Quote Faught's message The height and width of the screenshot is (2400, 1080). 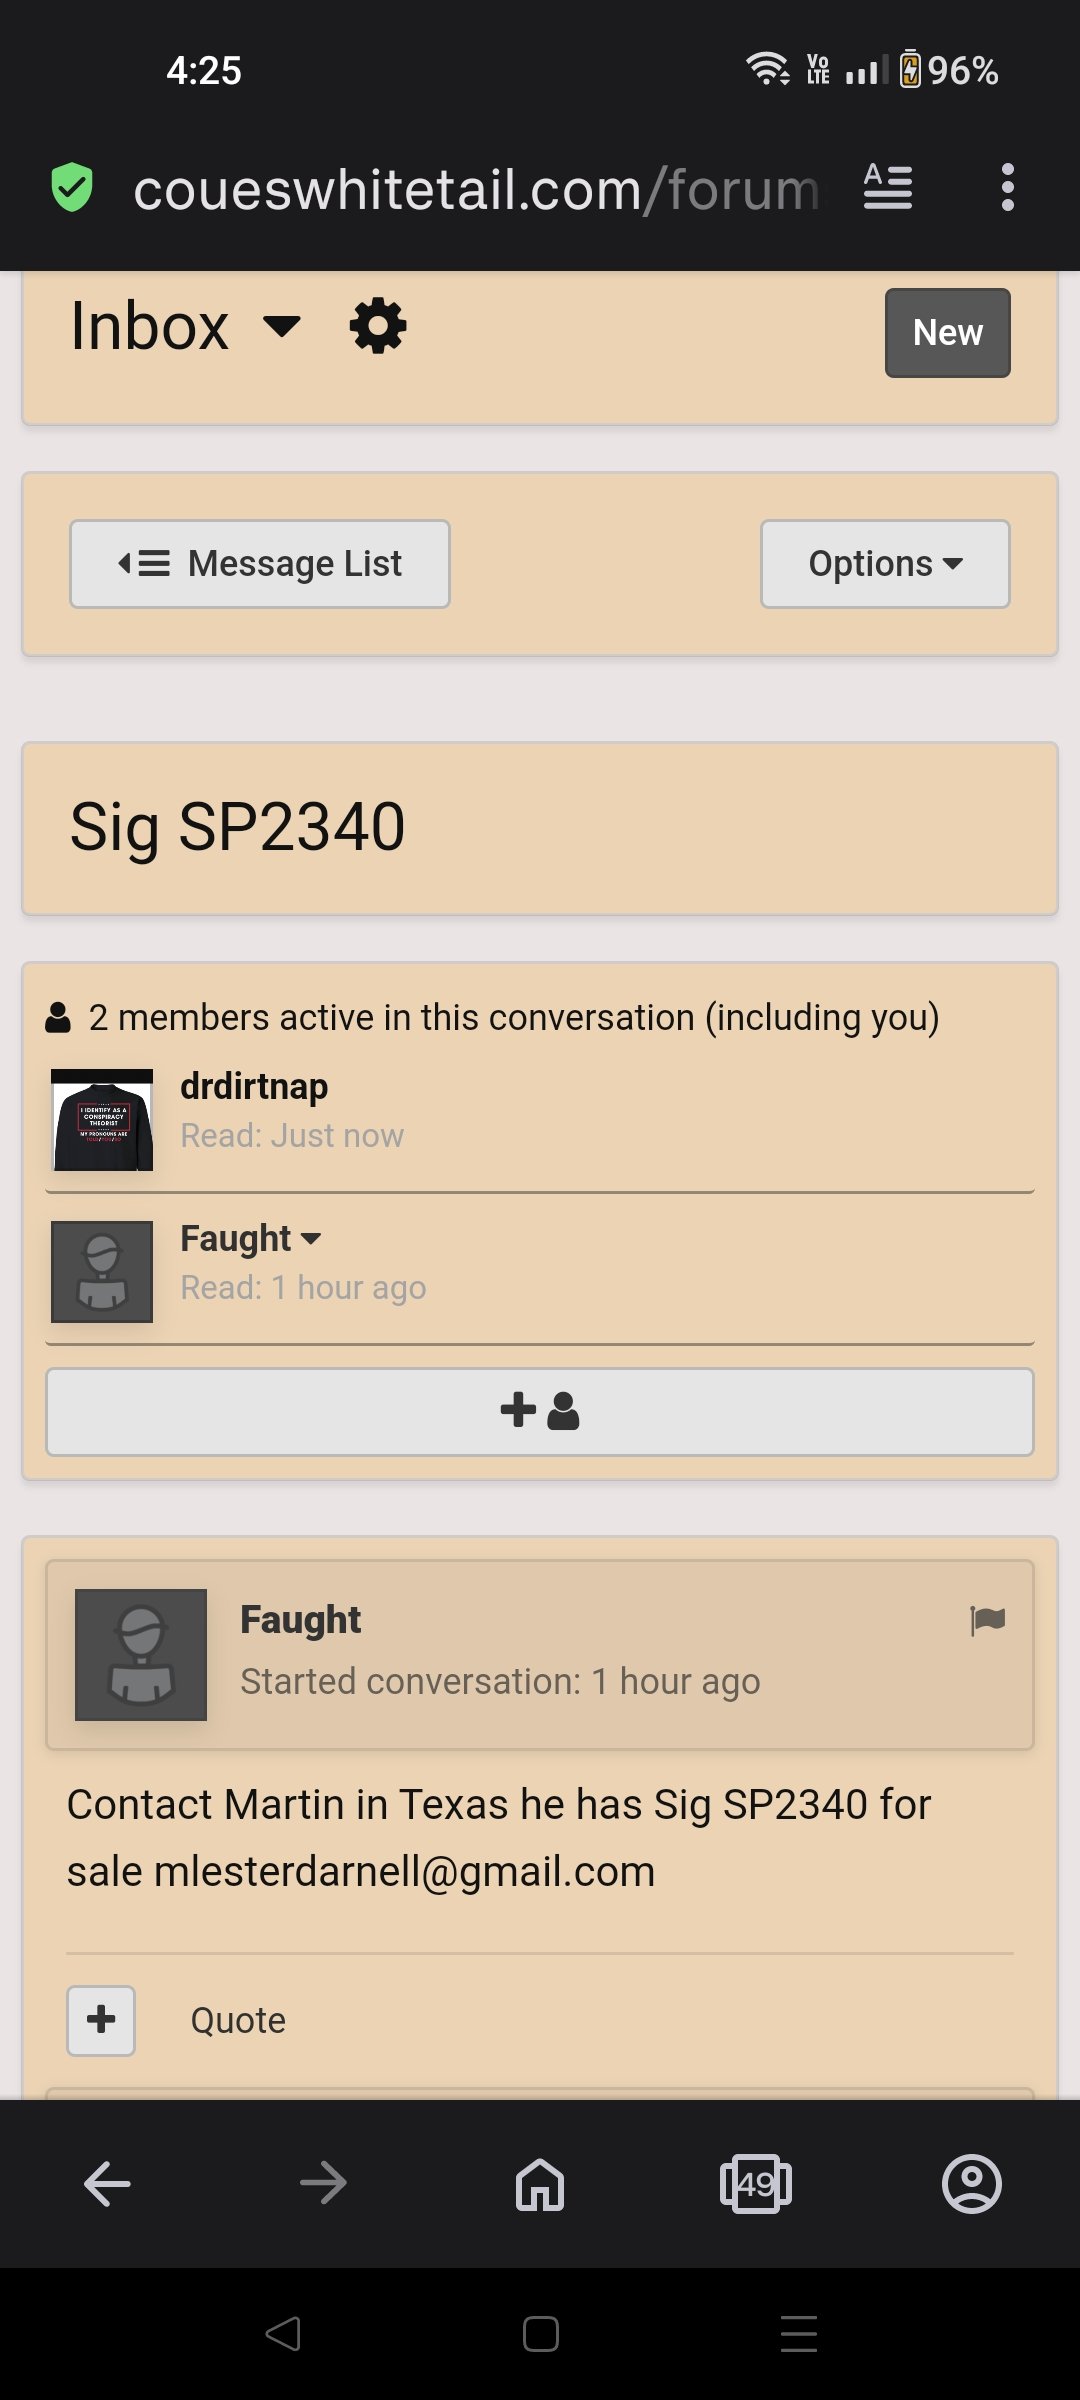coord(238,2021)
